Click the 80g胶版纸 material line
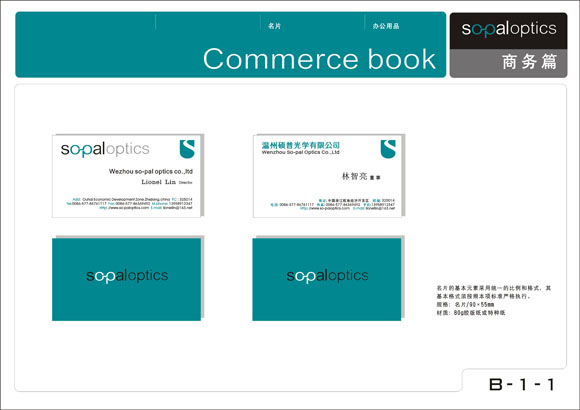 pos(471,313)
